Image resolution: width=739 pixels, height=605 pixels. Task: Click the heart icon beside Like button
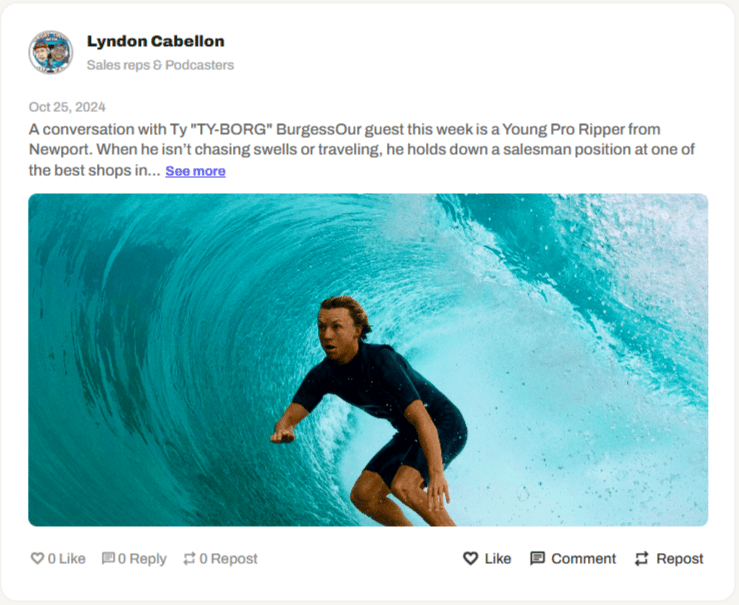(470, 558)
